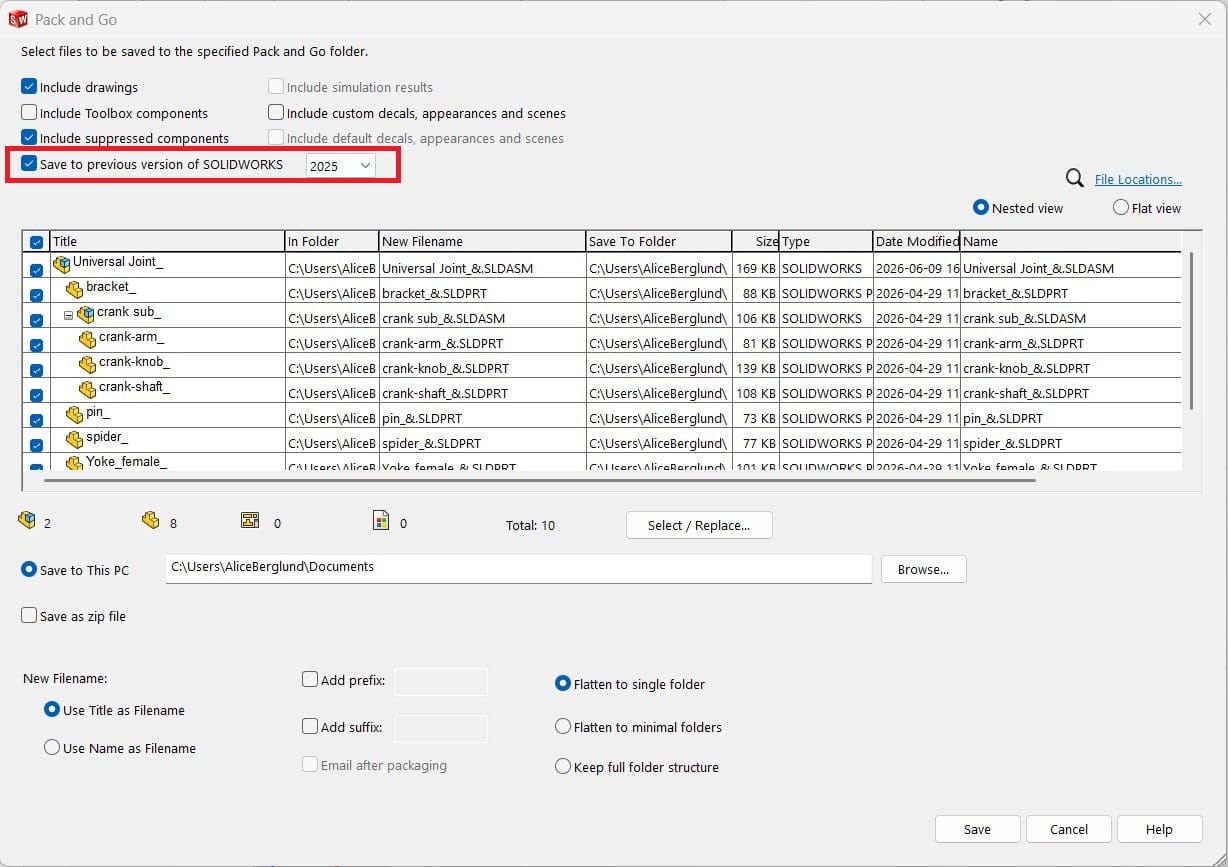Click the crank-arm_ part icon

(x=87, y=339)
